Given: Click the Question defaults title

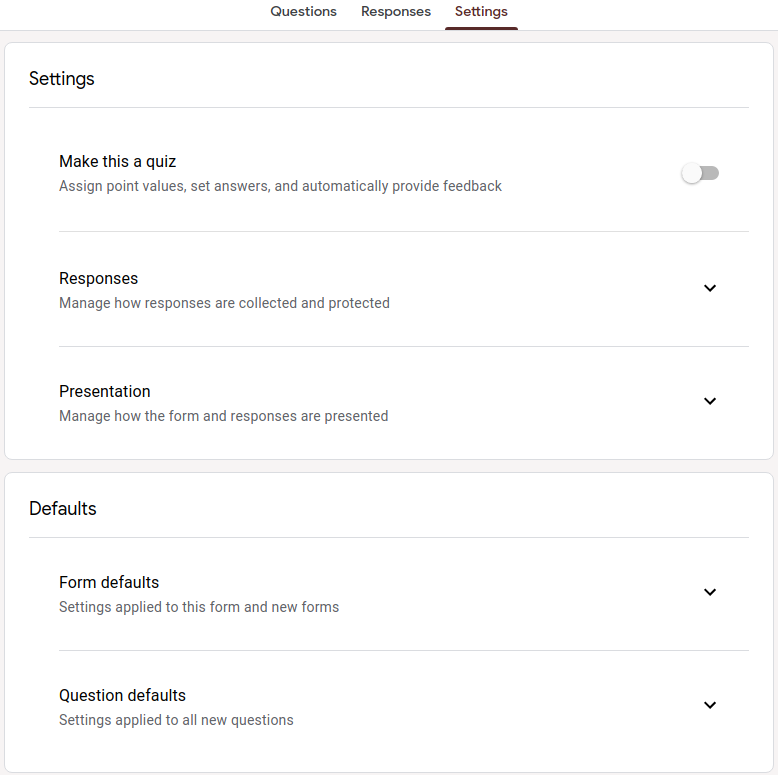Looking at the screenshot, I should coord(123,696).
